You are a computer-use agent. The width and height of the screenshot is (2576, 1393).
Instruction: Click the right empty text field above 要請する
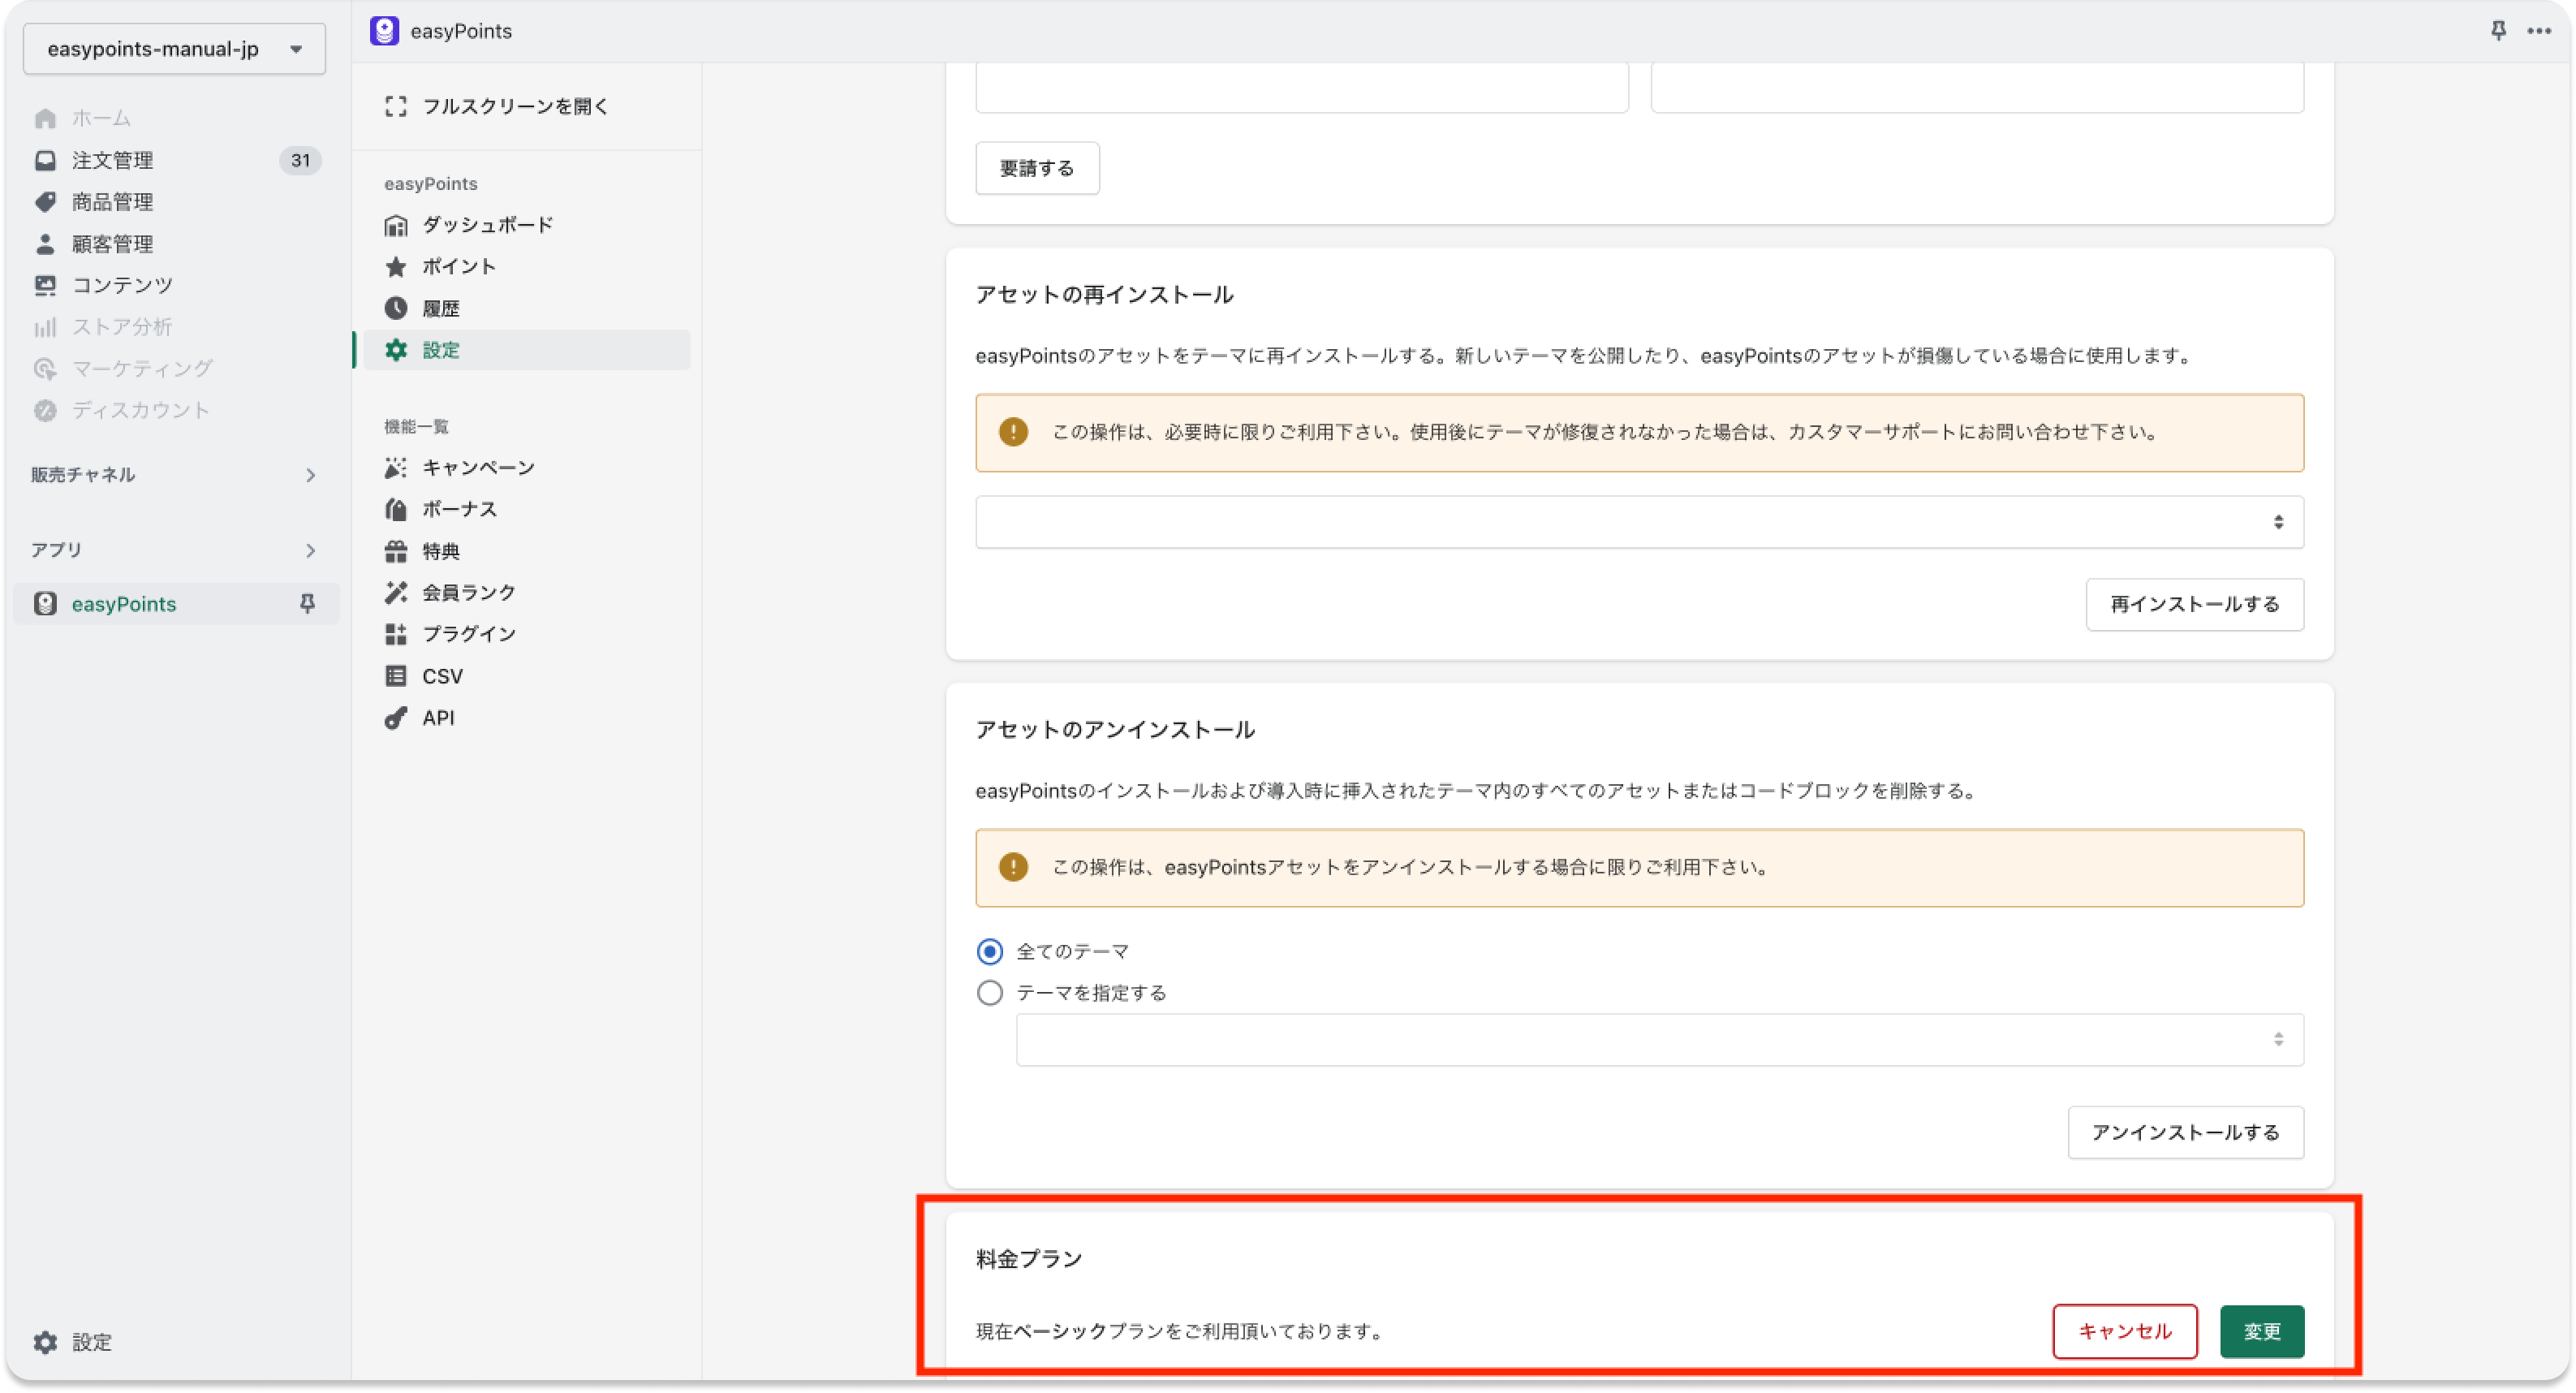[x=1977, y=87]
